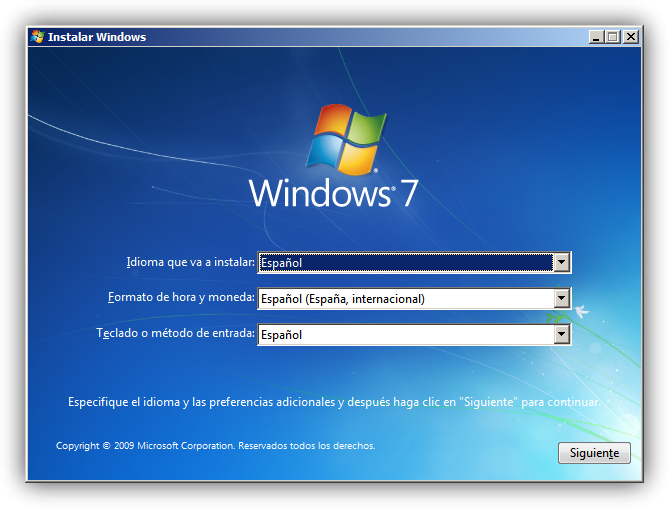669x508 pixels.
Task: Click the Microsoft copyright notice text
Action: click(215, 446)
